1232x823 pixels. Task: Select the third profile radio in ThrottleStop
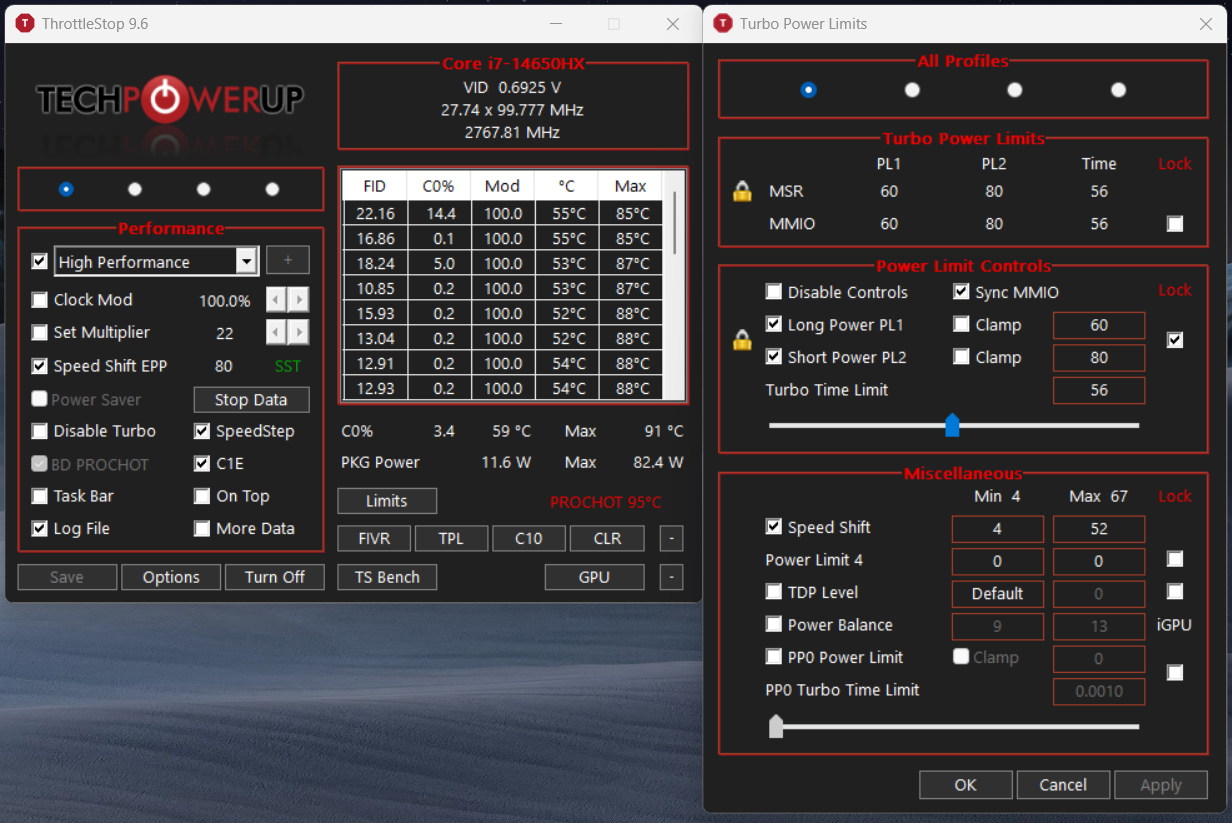coord(204,189)
